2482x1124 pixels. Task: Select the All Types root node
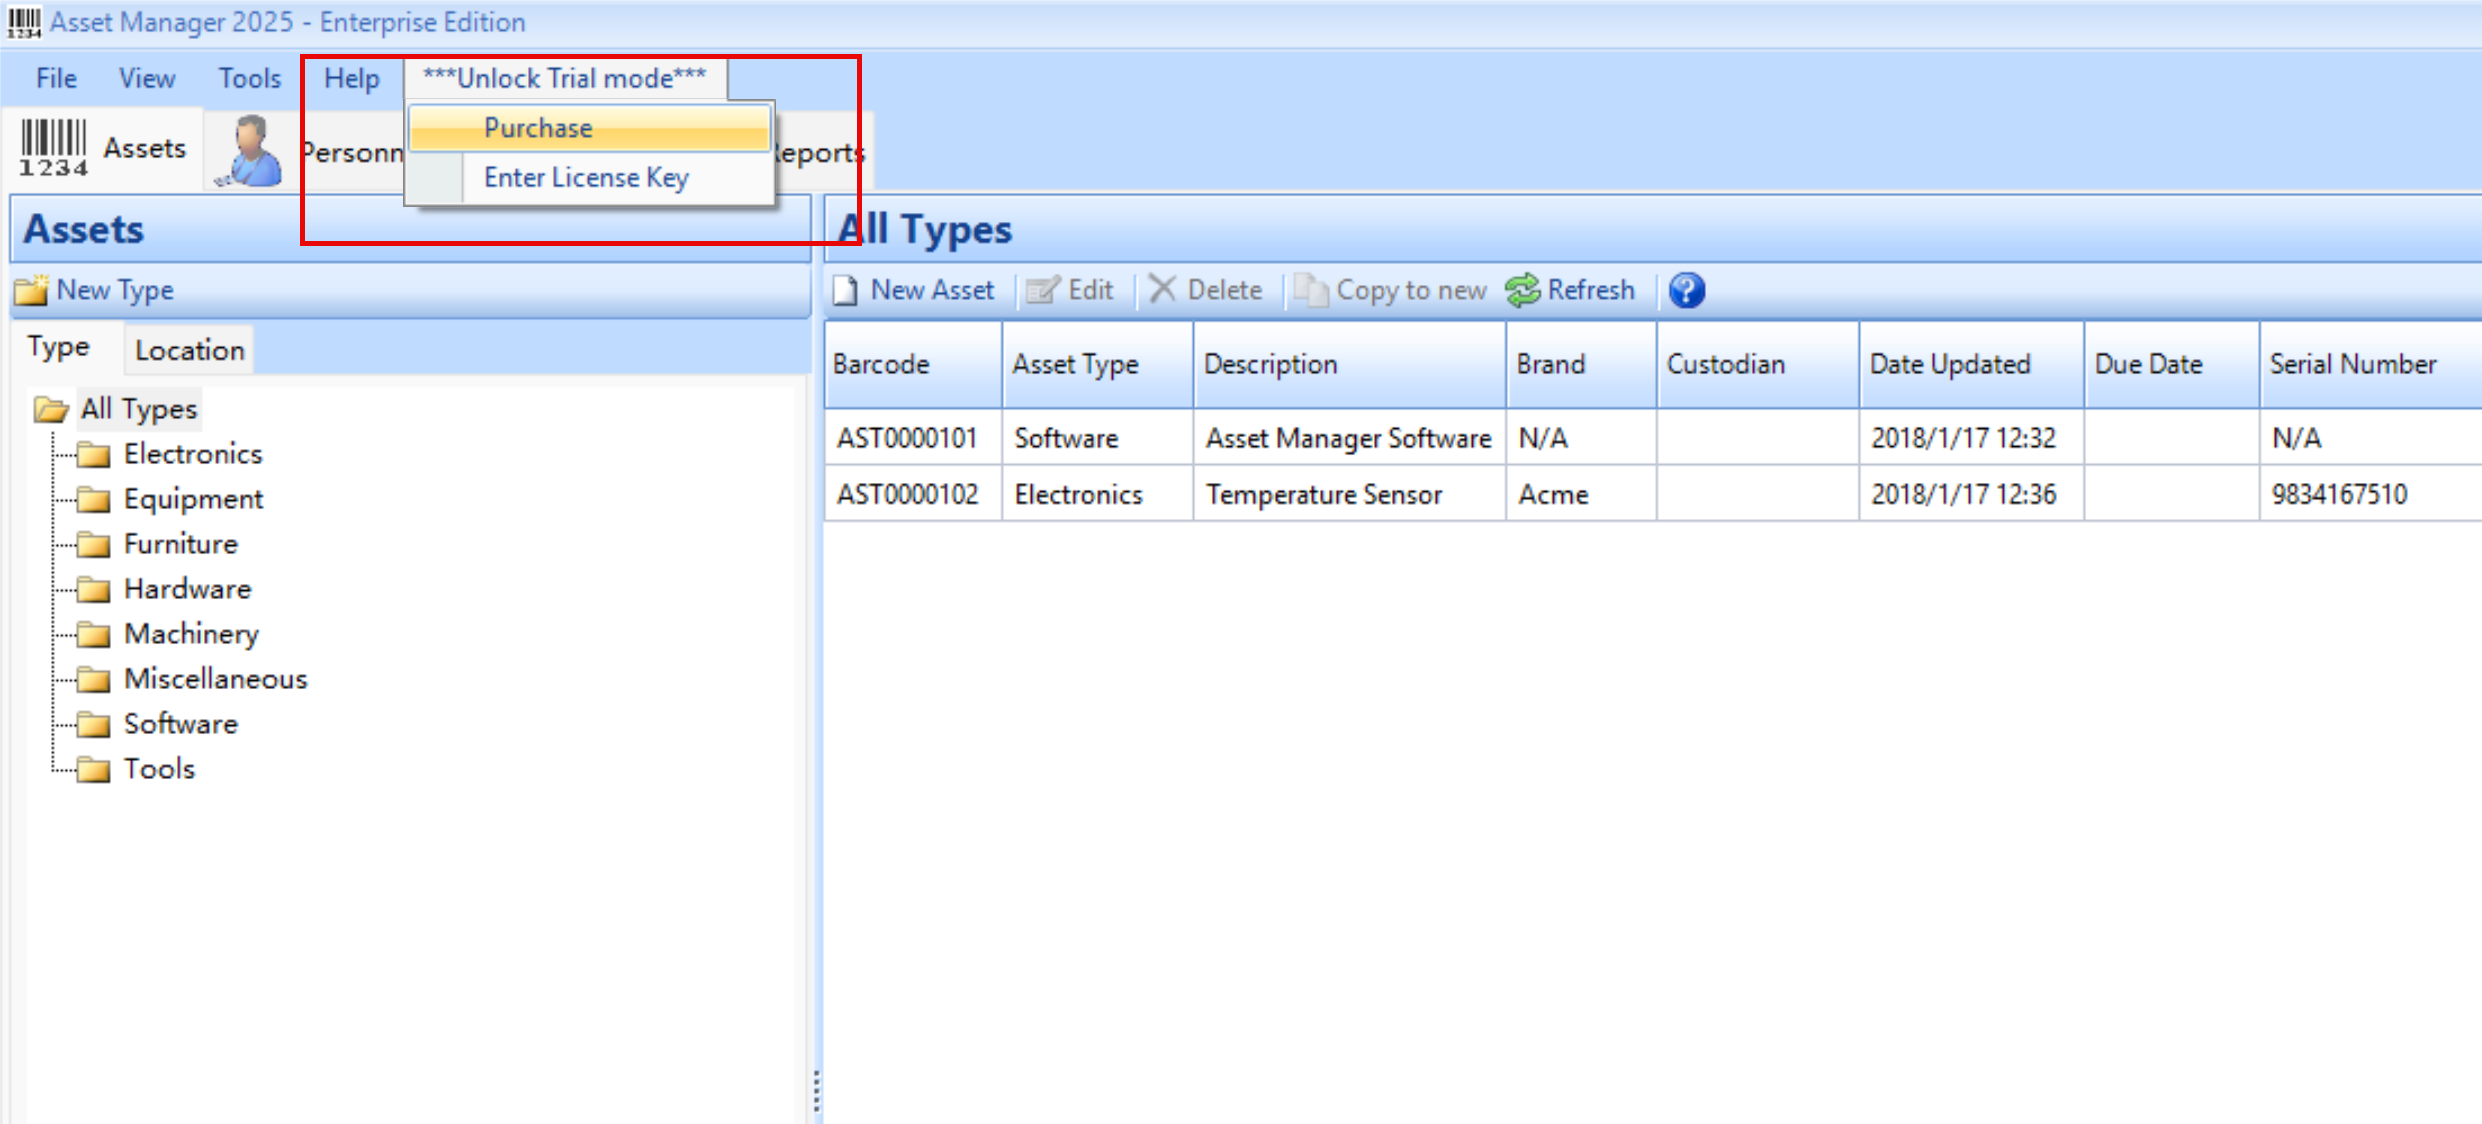pyautogui.click(x=138, y=409)
